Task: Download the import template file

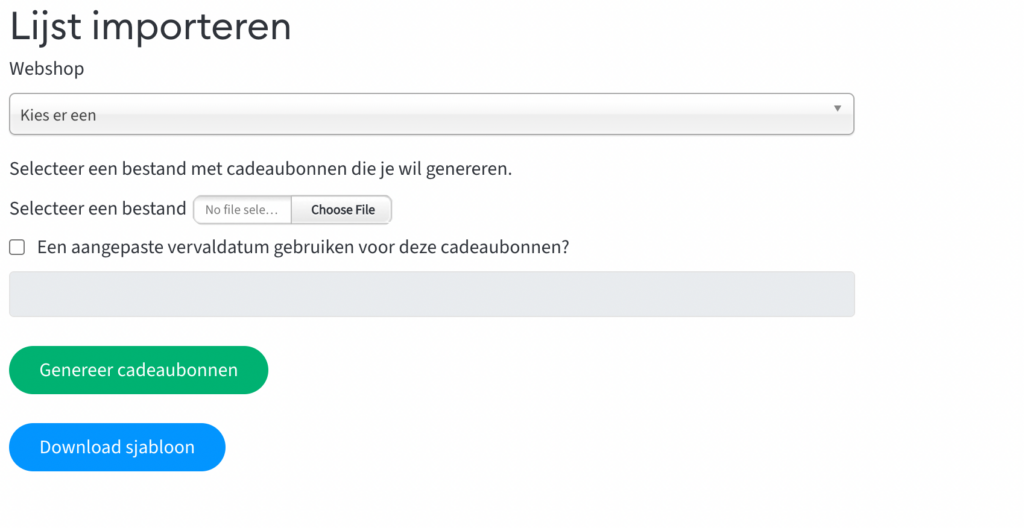Action: (117, 447)
